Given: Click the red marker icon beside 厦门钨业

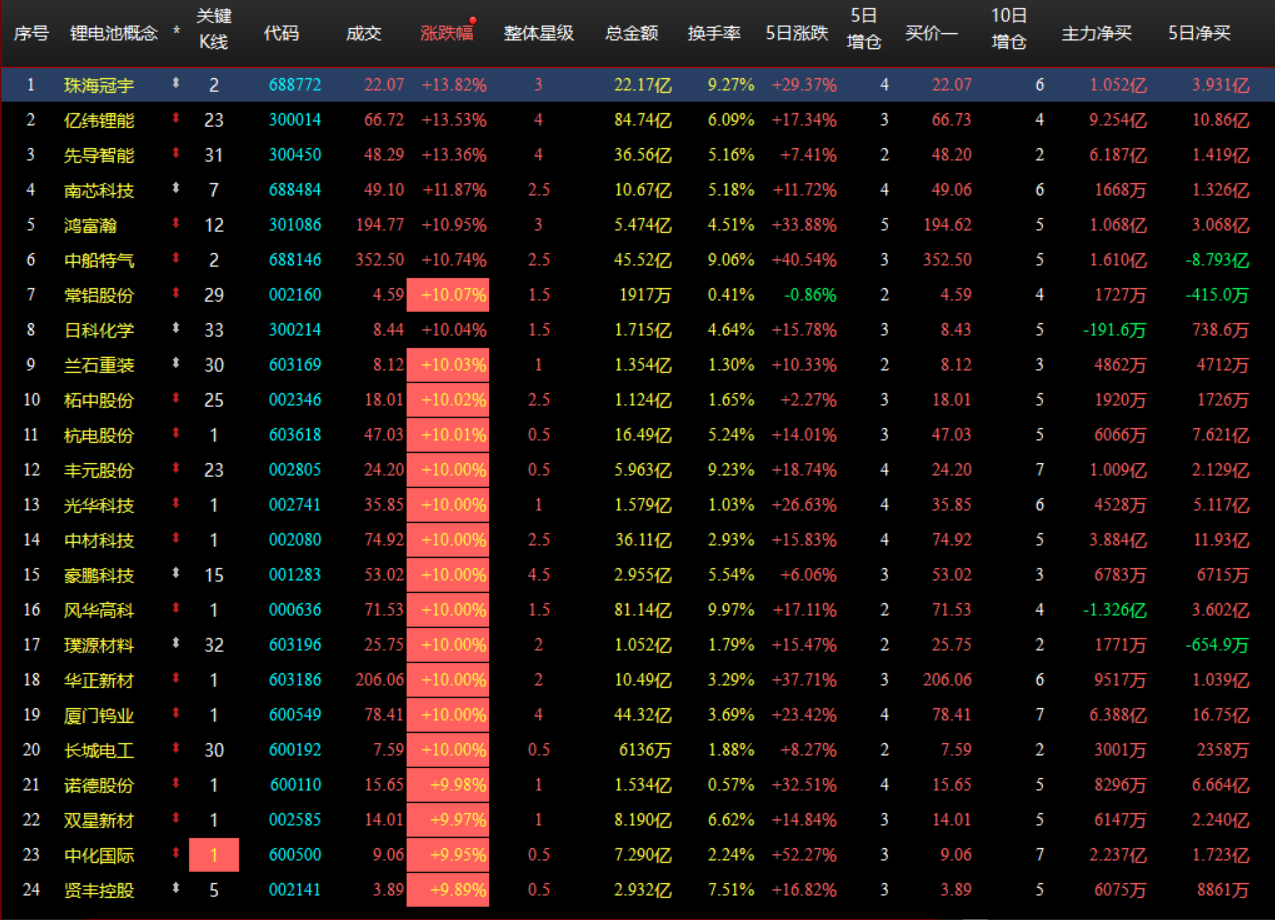Looking at the screenshot, I should (177, 714).
